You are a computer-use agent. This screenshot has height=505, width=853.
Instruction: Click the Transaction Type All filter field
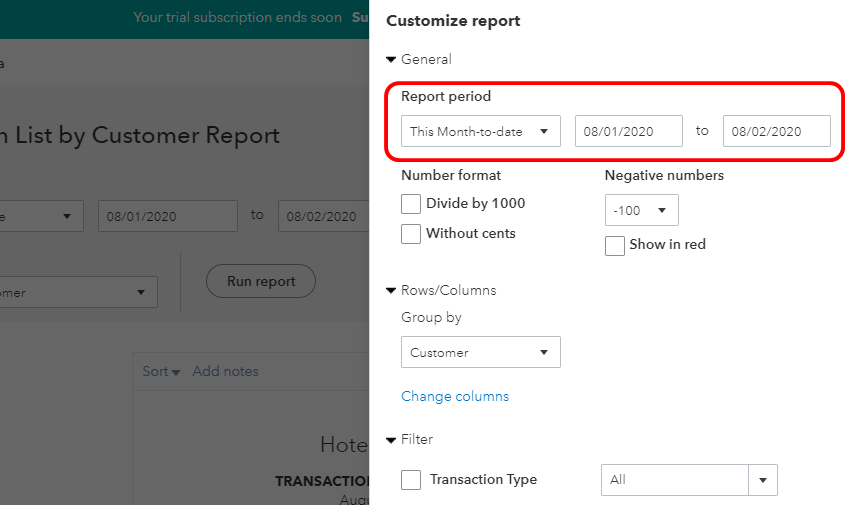click(674, 480)
